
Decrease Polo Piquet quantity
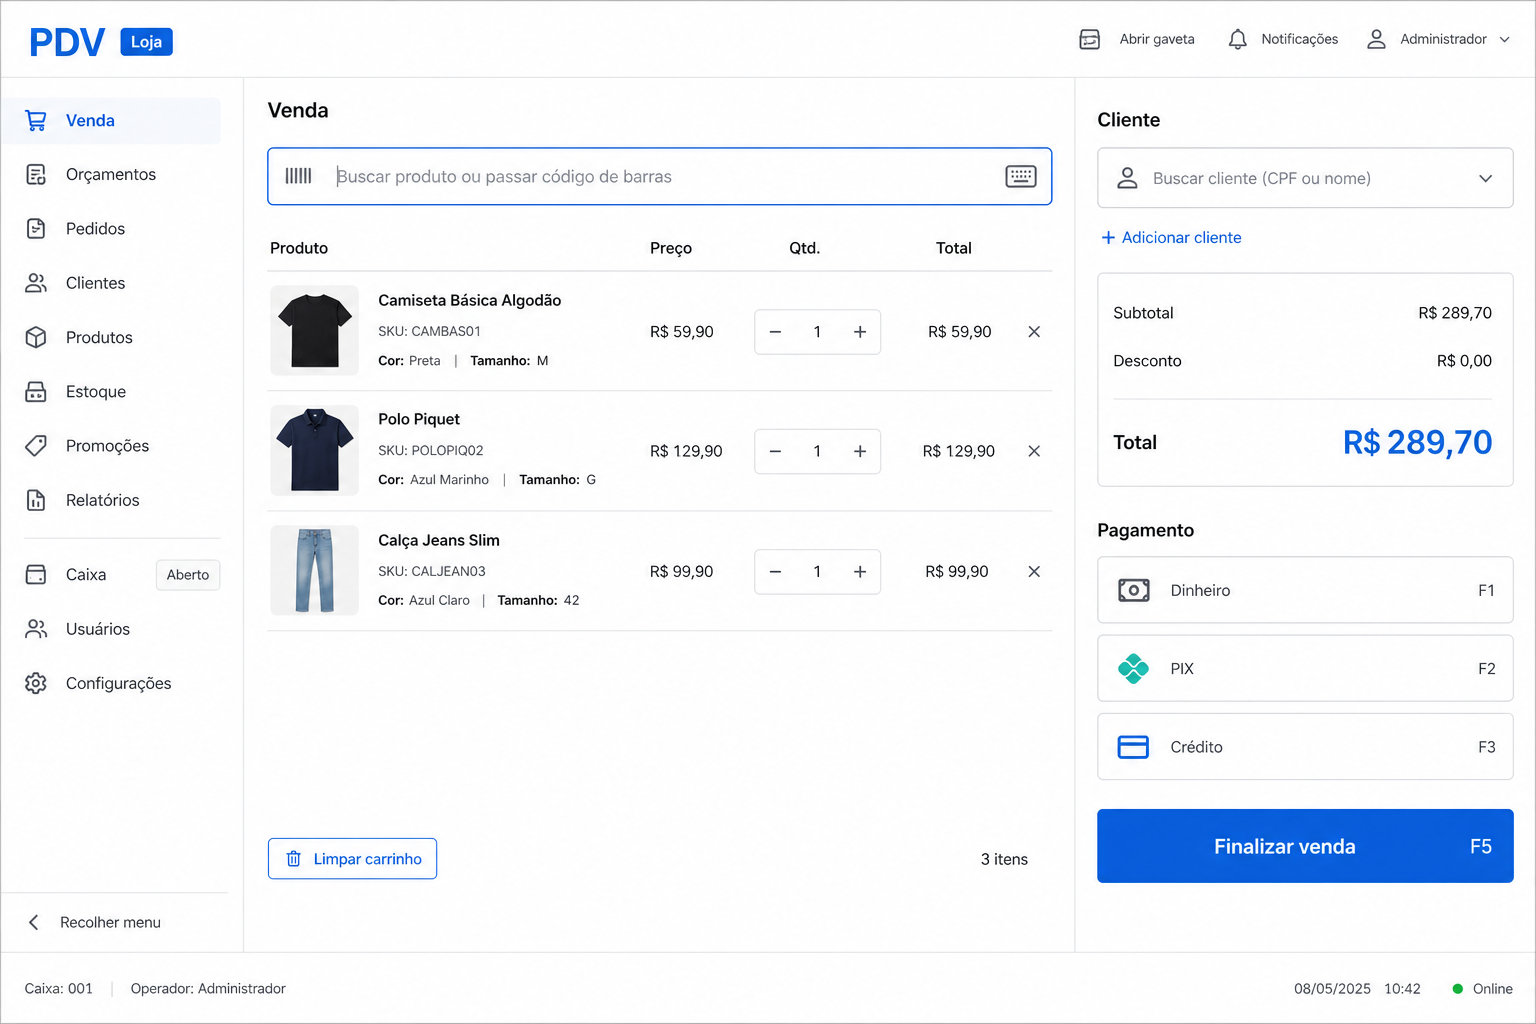click(x=775, y=452)
